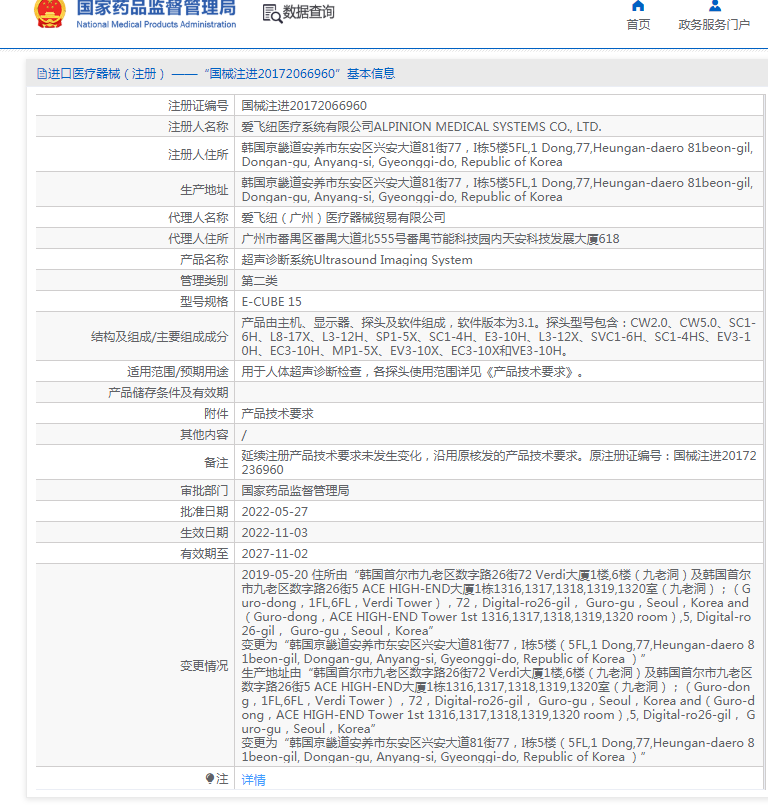Viewport: 768px width, 806px height.
Task: Click the 其他内容 label cell
Action: [135, 435]
